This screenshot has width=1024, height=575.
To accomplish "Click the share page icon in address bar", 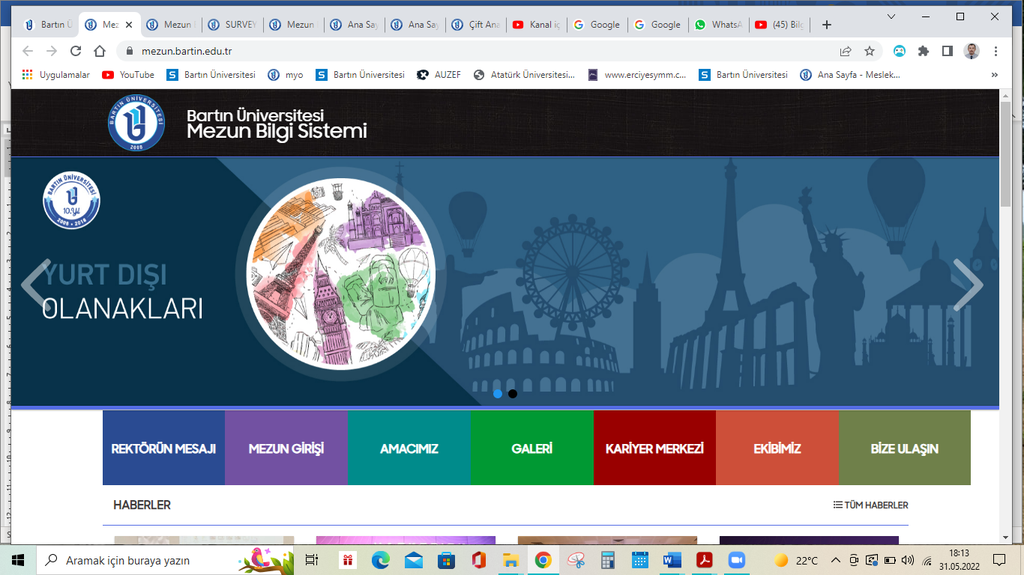I will [845, 51].
